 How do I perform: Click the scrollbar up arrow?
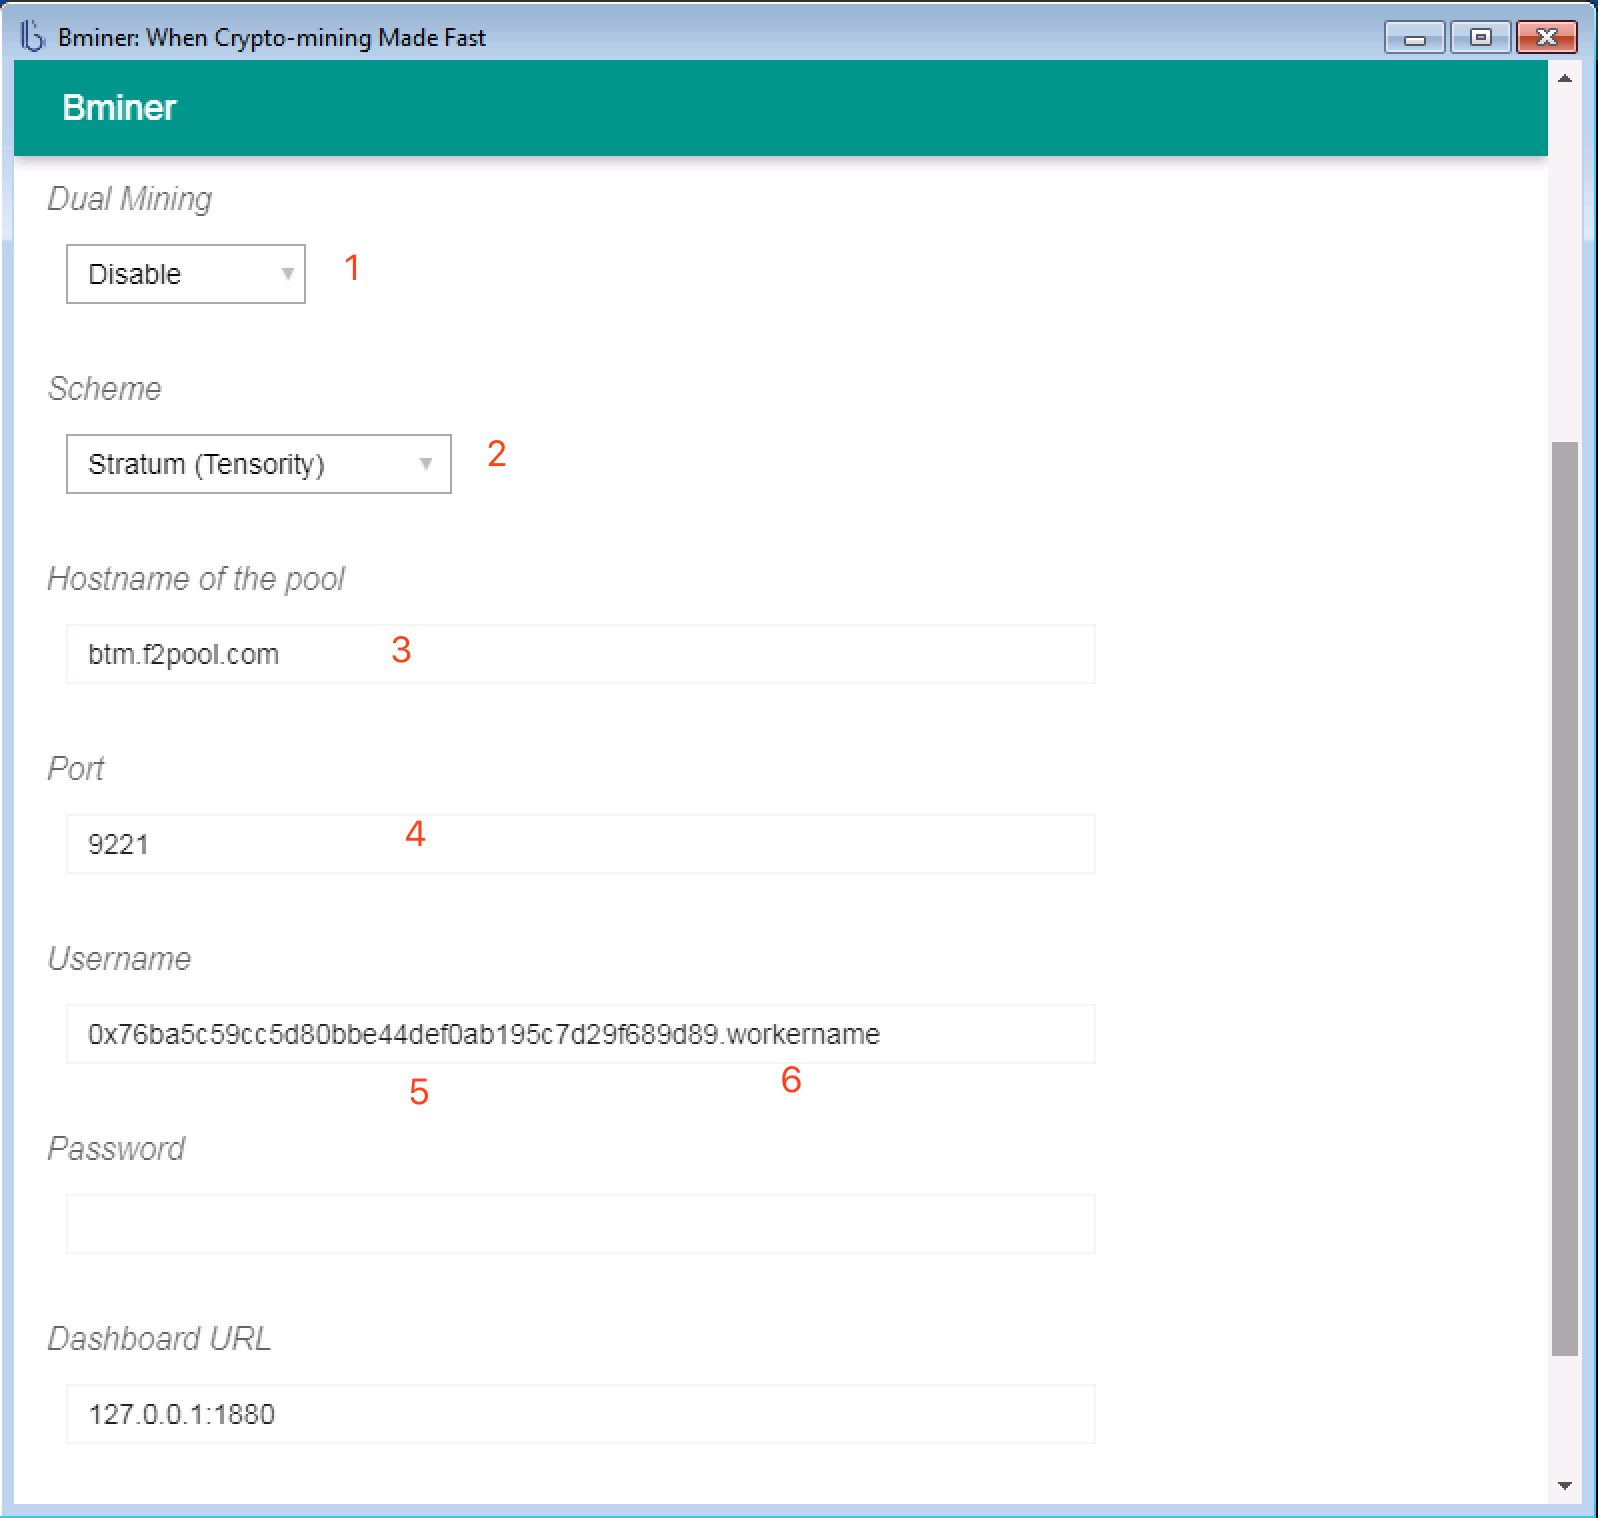coord(1565,78)
